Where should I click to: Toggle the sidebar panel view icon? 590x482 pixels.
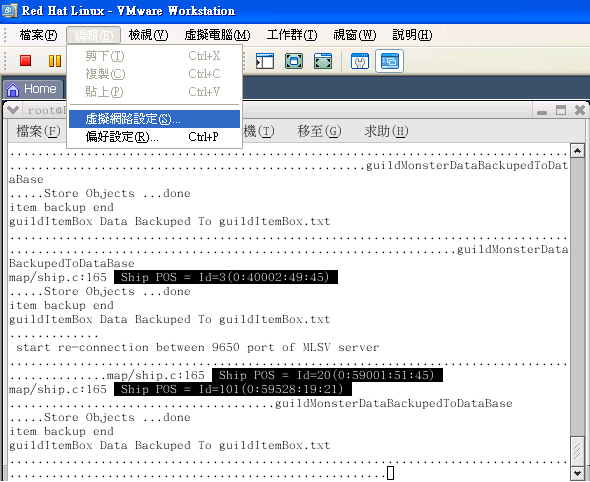265,61
